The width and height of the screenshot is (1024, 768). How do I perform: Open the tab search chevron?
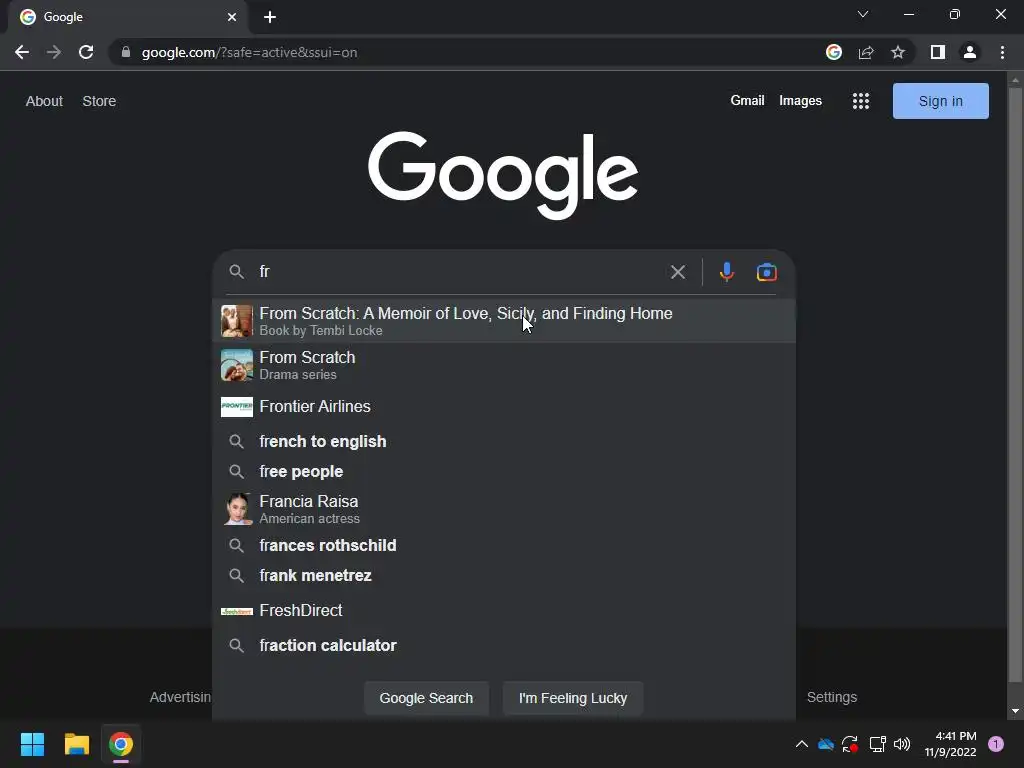coord(863,14)
